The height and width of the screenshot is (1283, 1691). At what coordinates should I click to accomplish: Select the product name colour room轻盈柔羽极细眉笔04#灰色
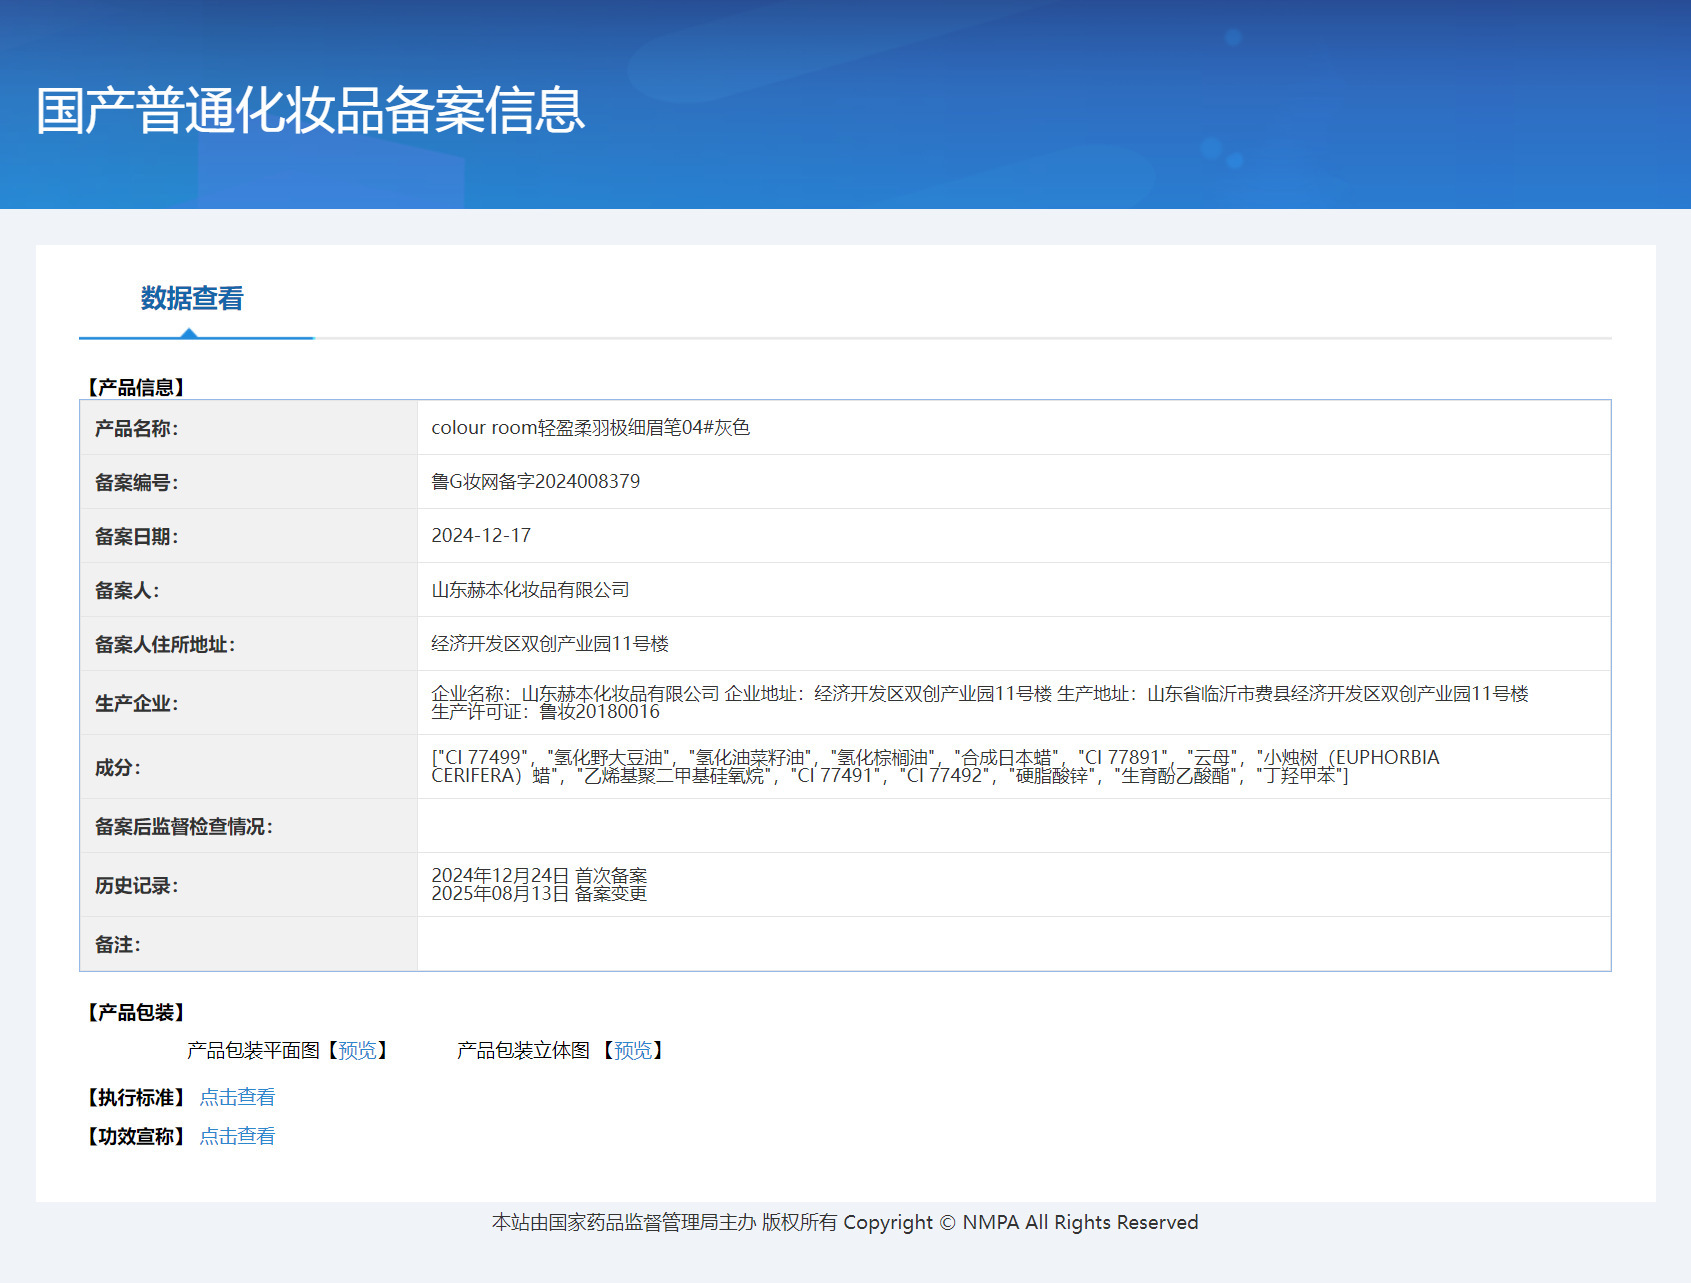coord(590,427)
